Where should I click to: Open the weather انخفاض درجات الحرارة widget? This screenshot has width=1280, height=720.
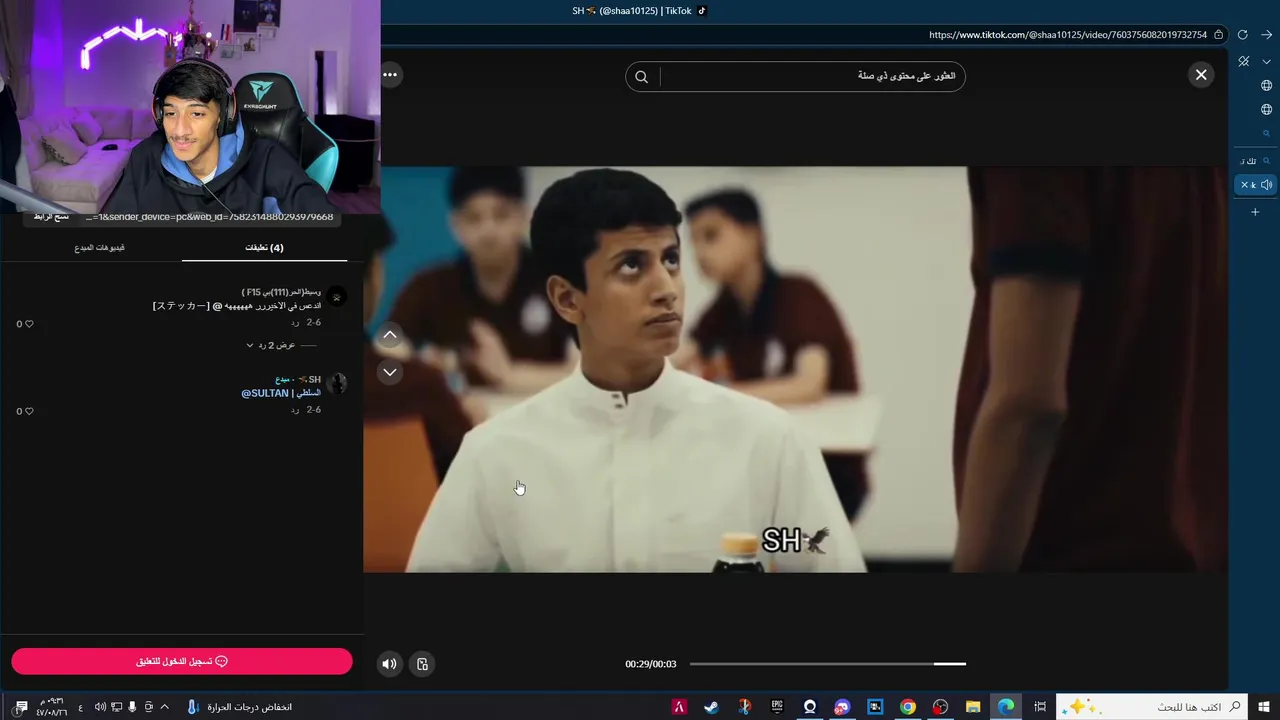(240, 707)
